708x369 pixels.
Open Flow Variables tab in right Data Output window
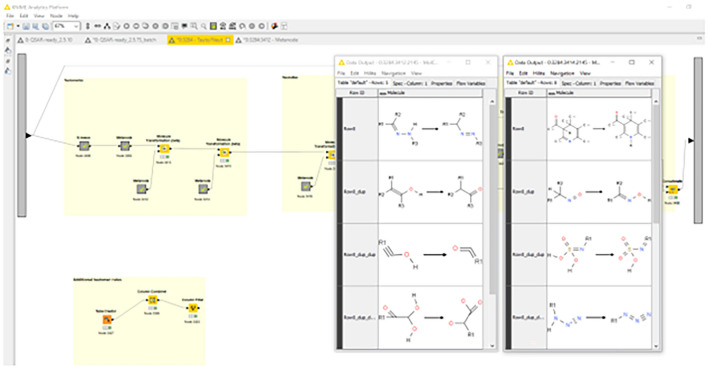pos(639,84)
